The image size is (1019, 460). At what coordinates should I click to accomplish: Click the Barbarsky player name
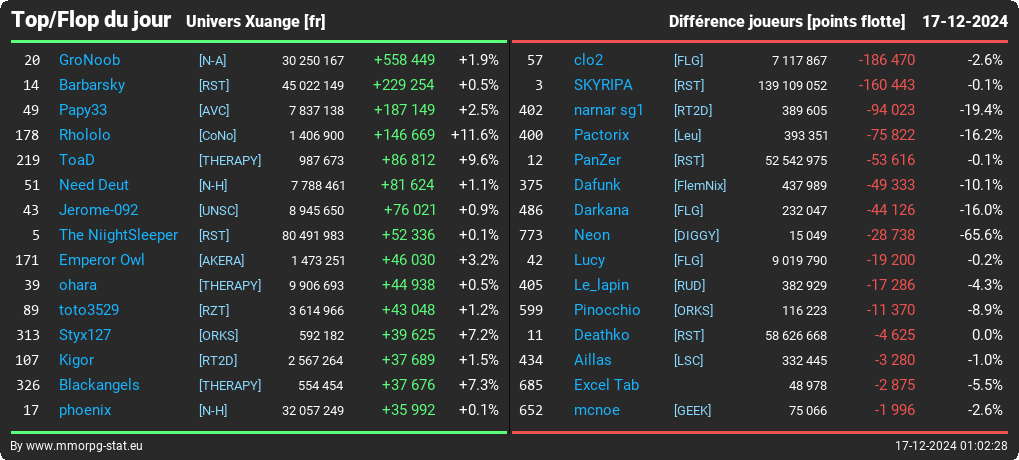92,85
